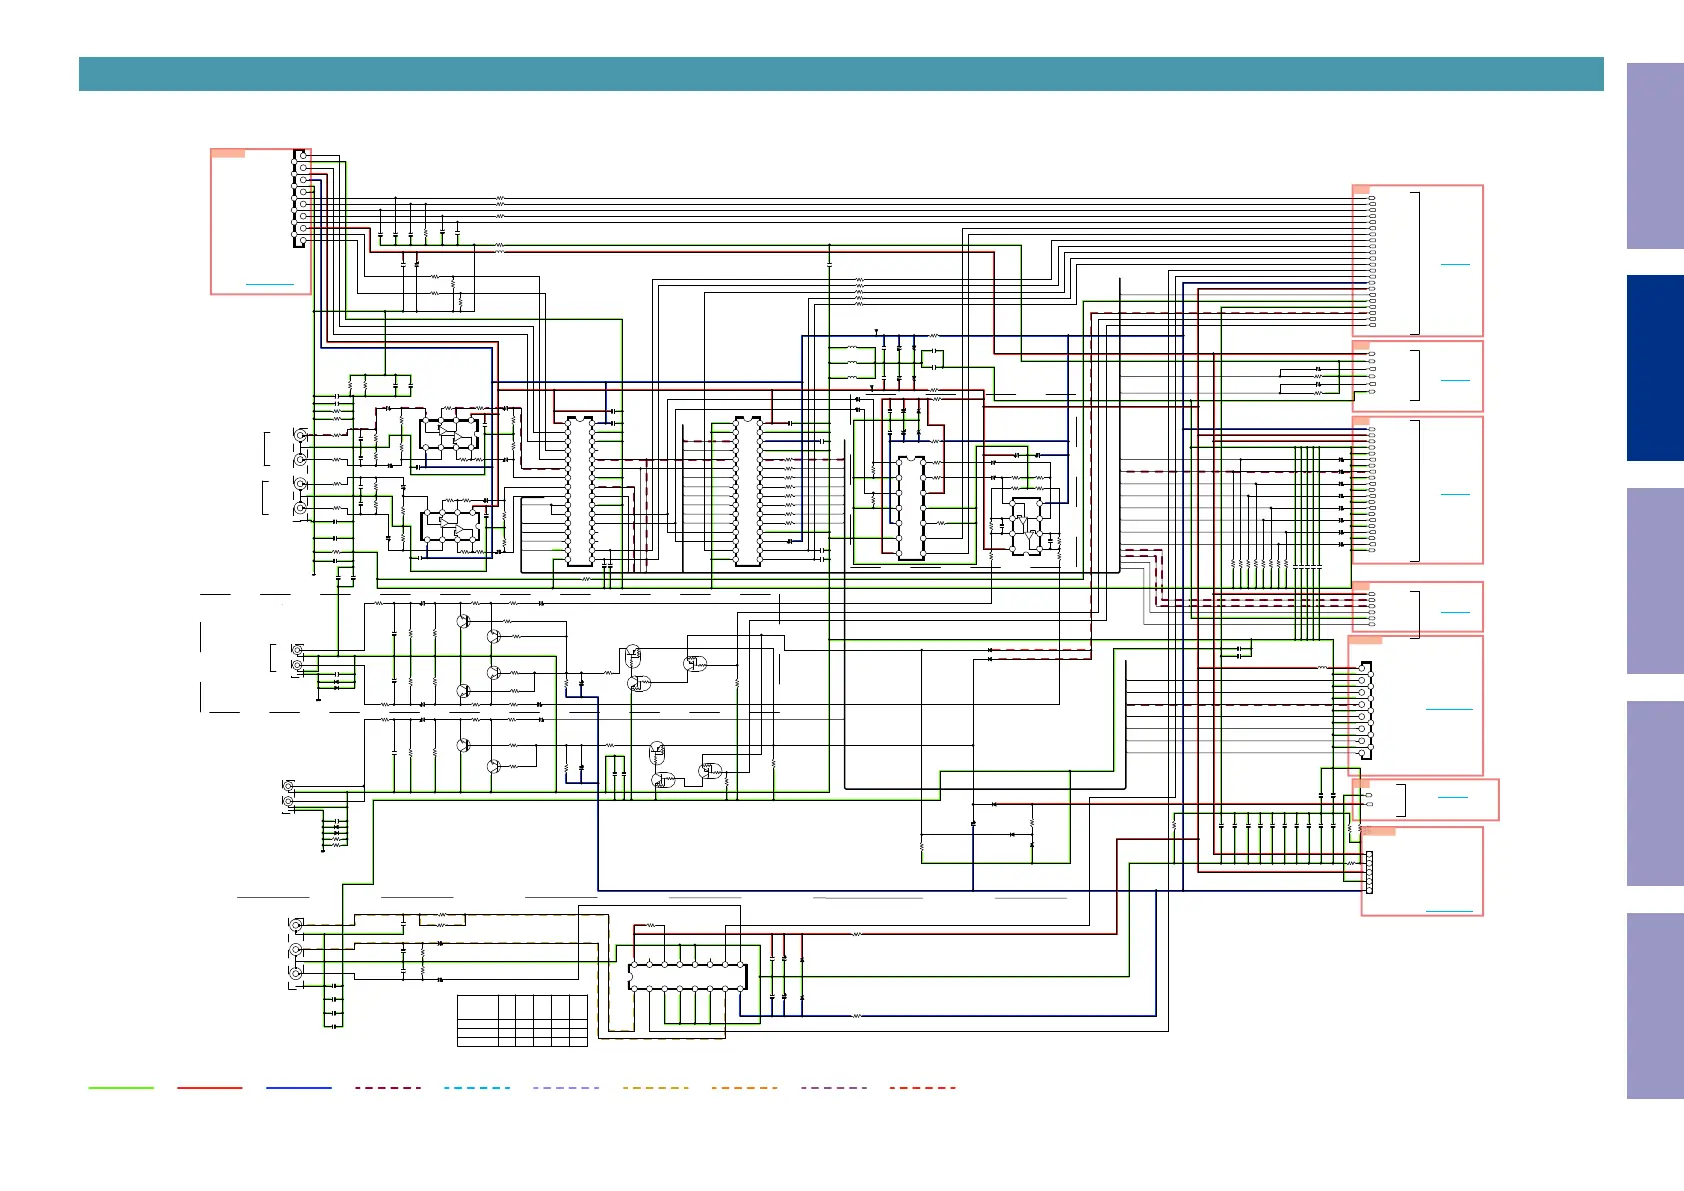Click the orange dashed legend line

tap(744, 1088)
